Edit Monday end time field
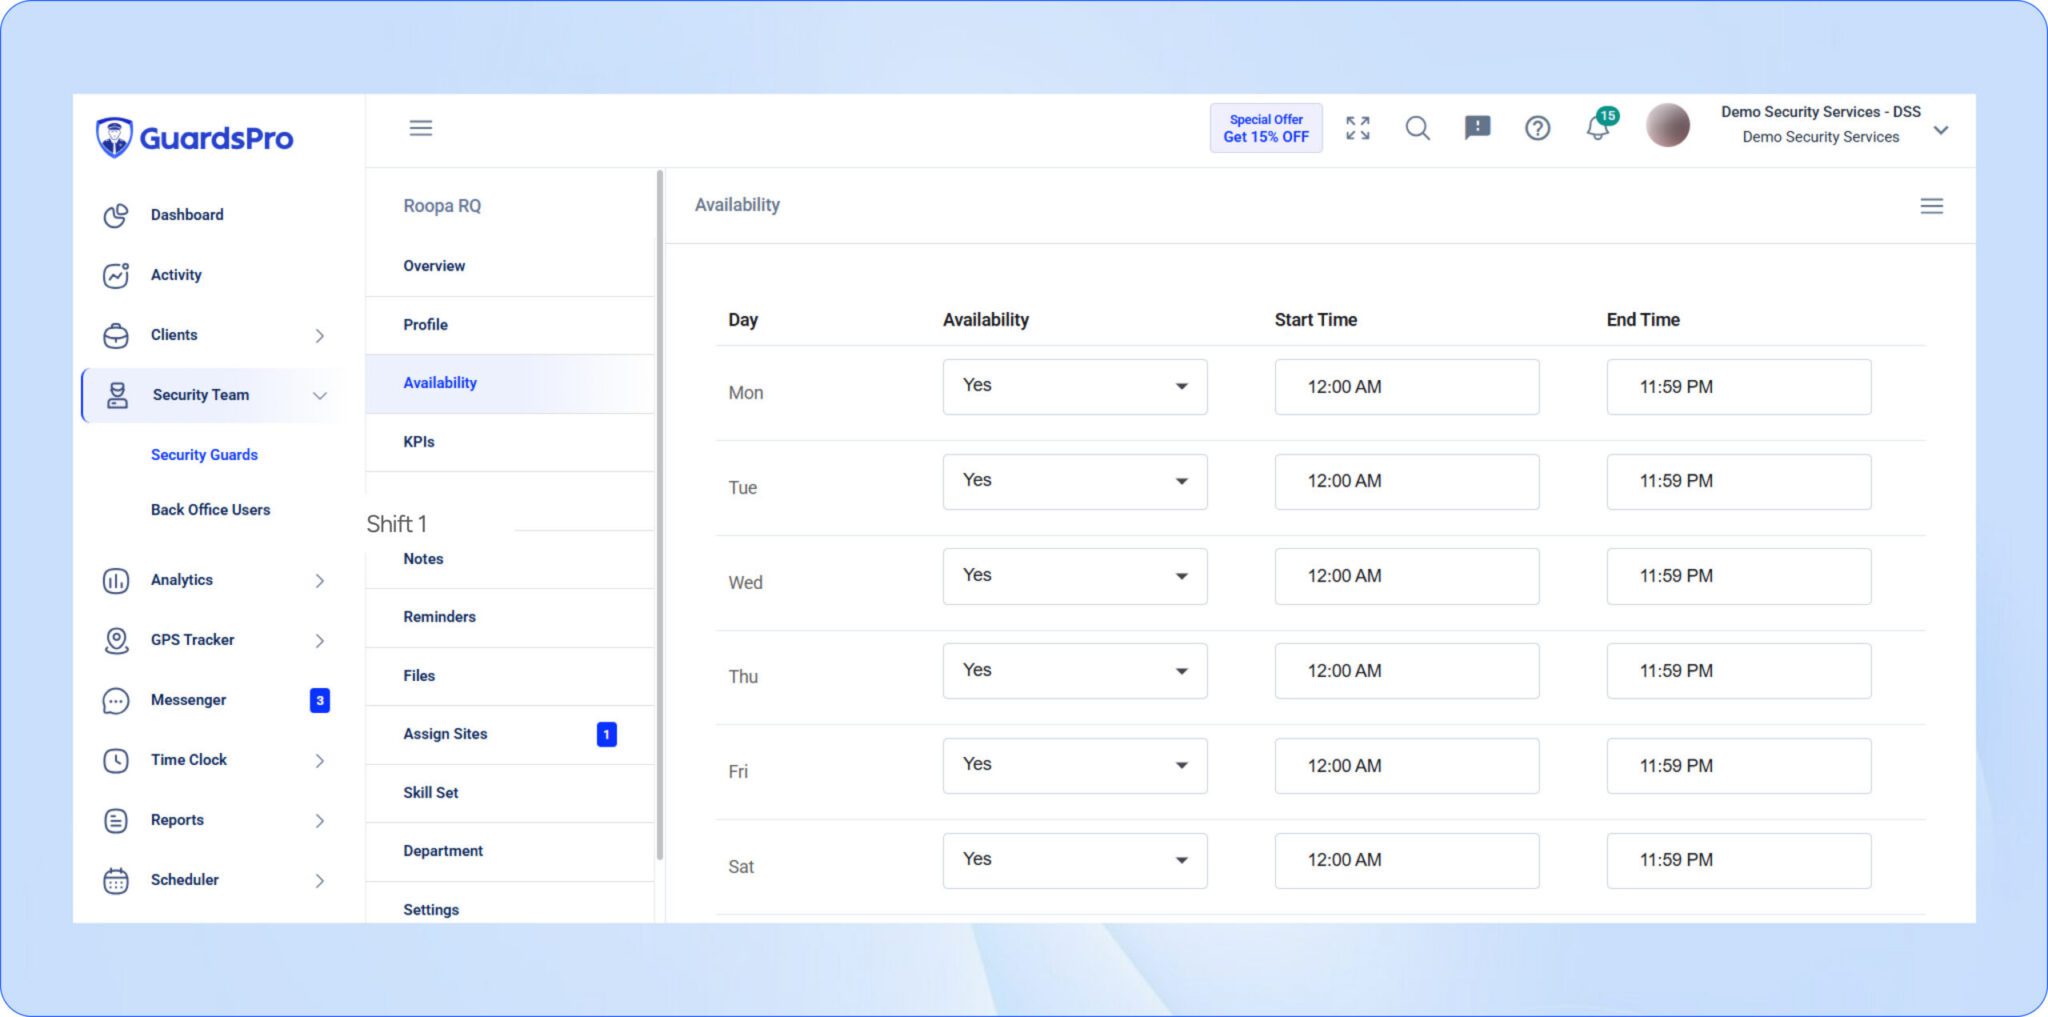 tap(1739, 387)
